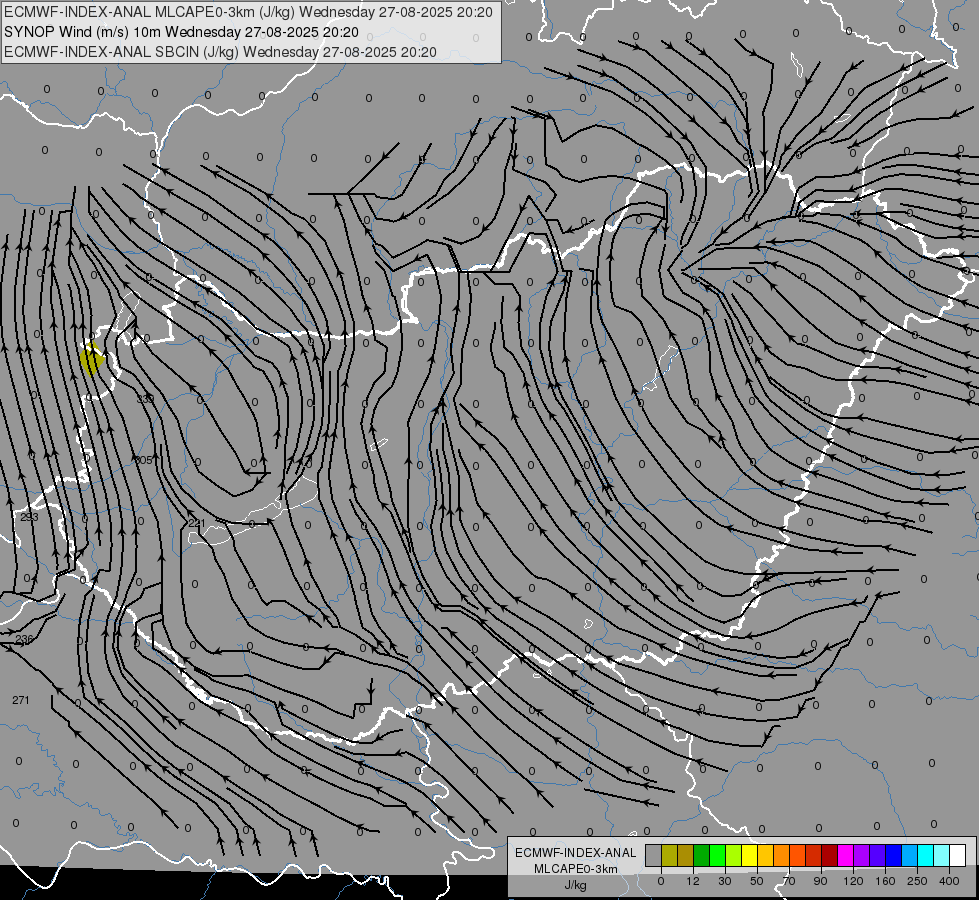
Task: Click the ECMWF-INDEX-ANAL legend heading
Action: [575, 853]
